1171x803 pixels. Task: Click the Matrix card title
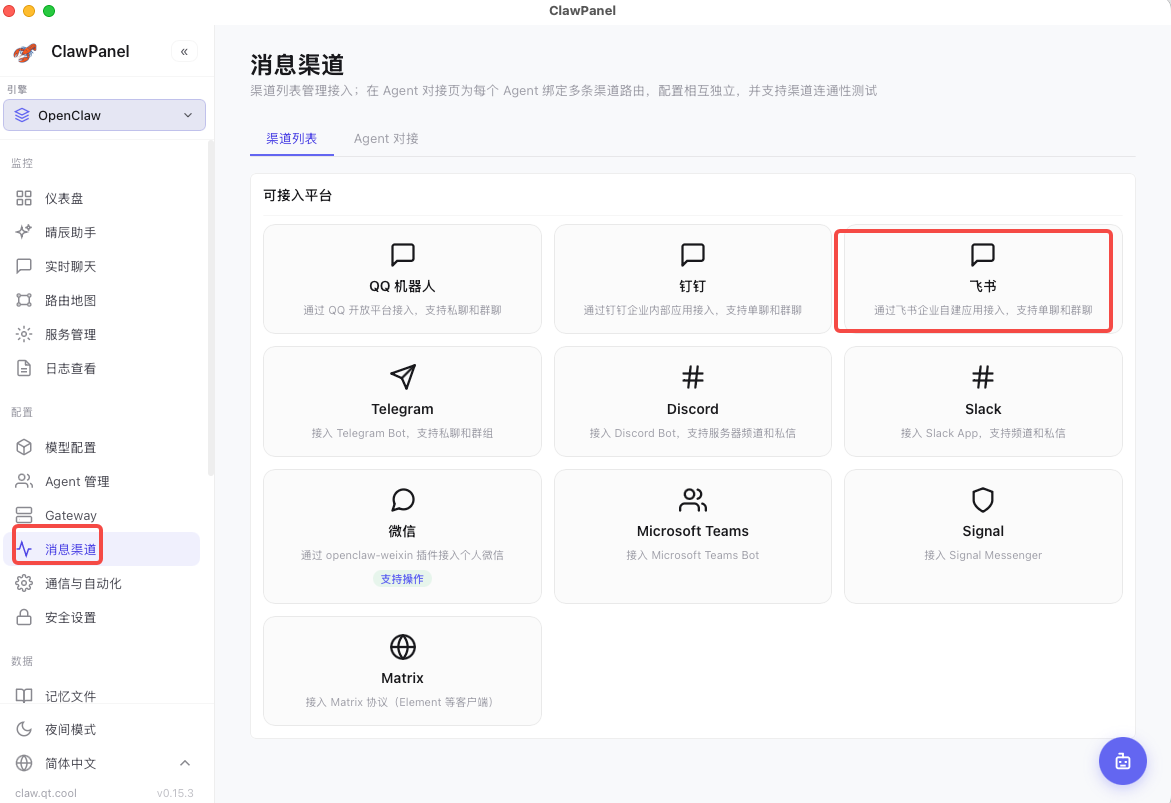(402, 678)
